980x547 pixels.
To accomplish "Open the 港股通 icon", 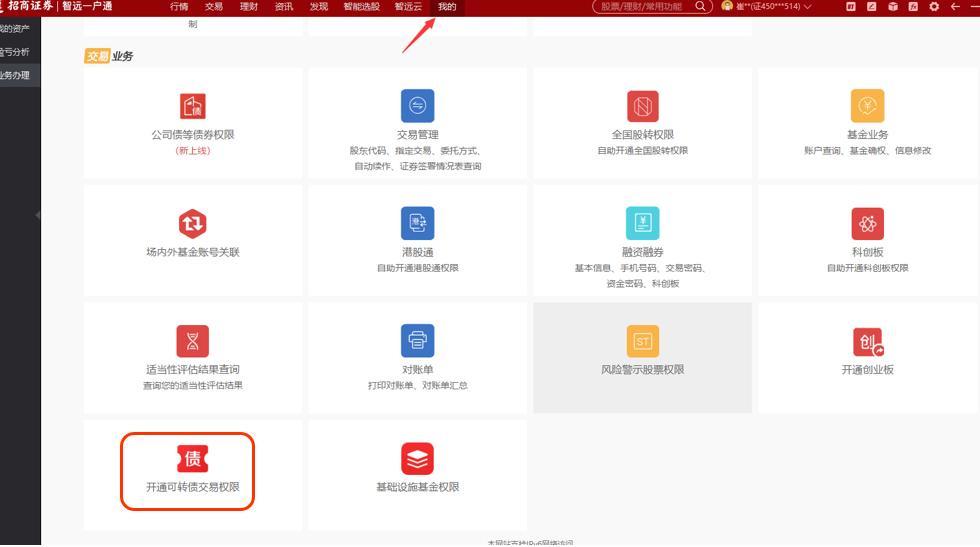I will 418,223.
